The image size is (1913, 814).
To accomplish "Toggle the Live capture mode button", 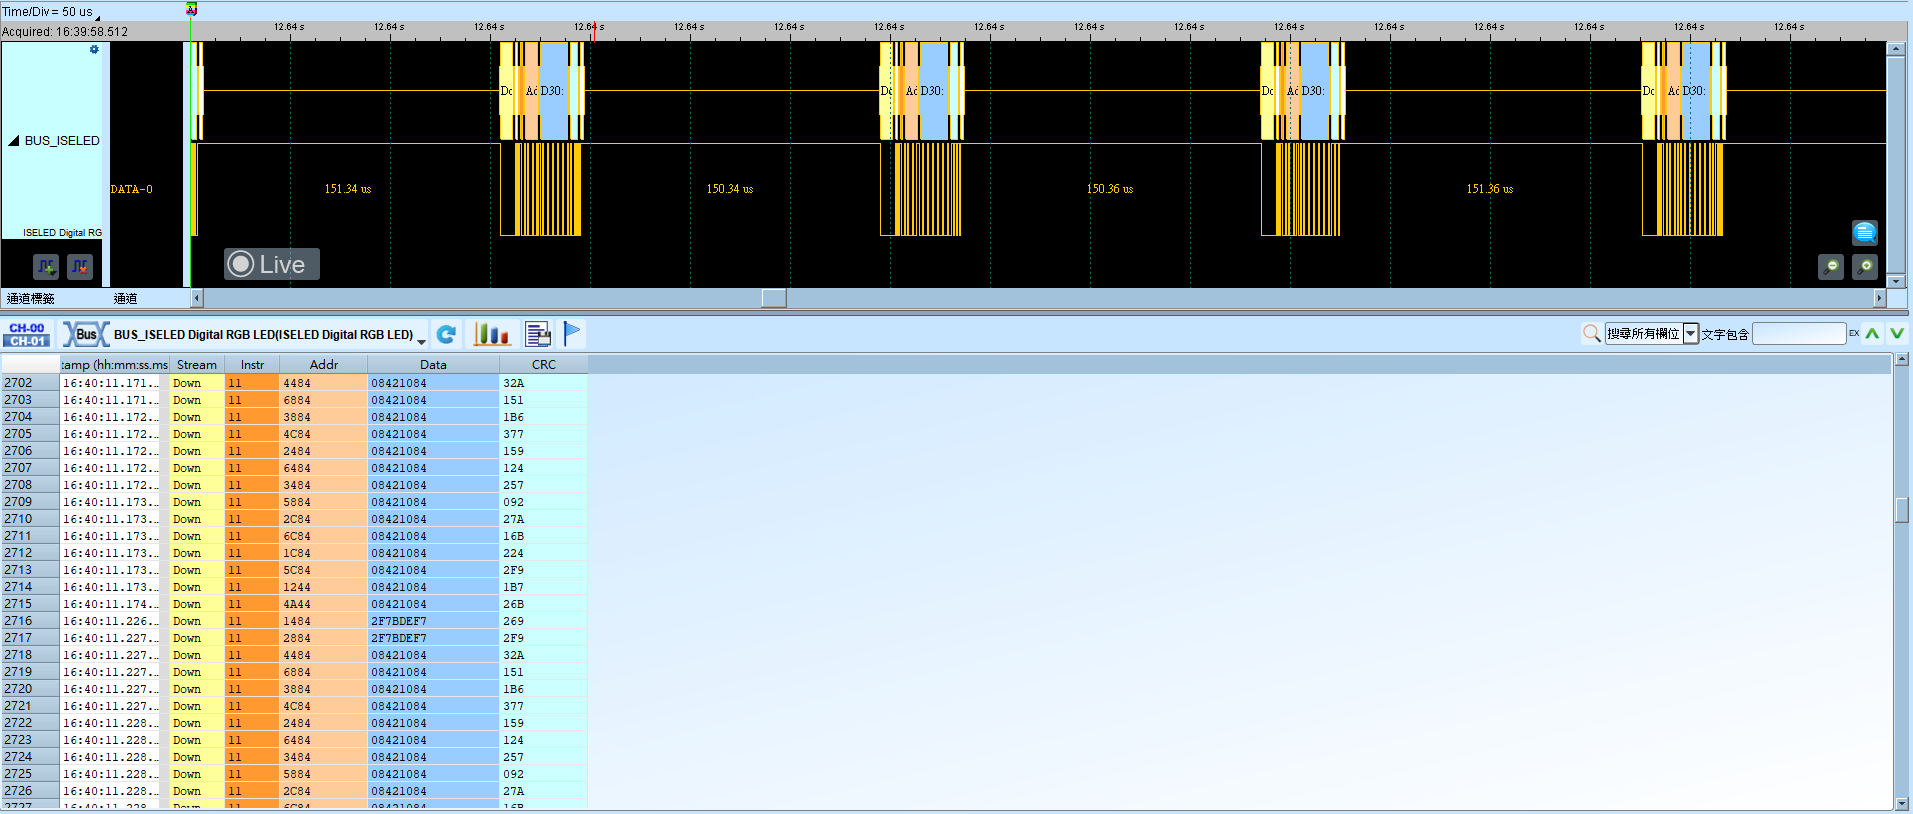I will point(271,264).
